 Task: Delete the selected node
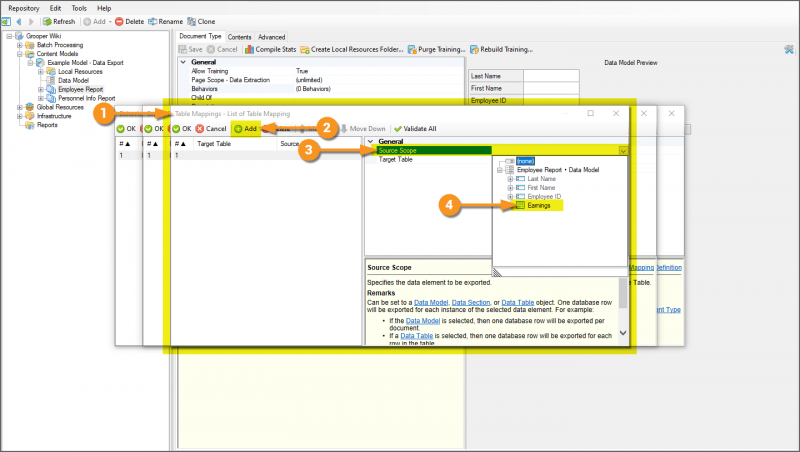(130, 21)
